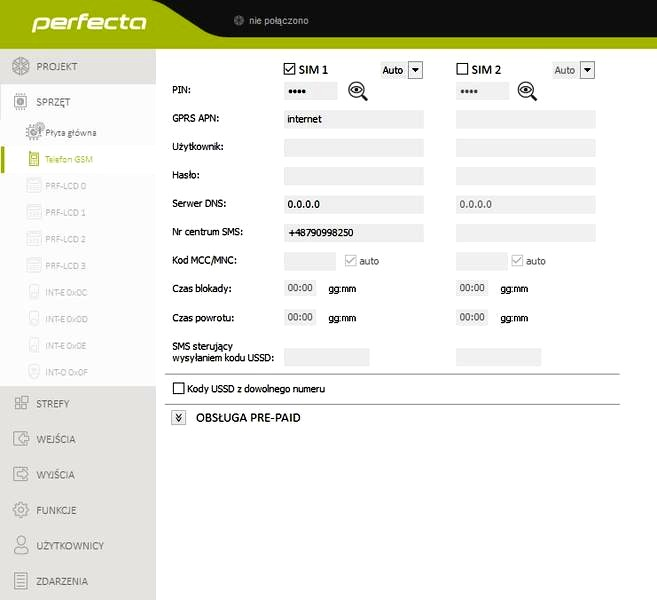Reveal SIM 1 PIN with eye icon
The height and width of the screenshot is (600, 657).
point(358,91)
